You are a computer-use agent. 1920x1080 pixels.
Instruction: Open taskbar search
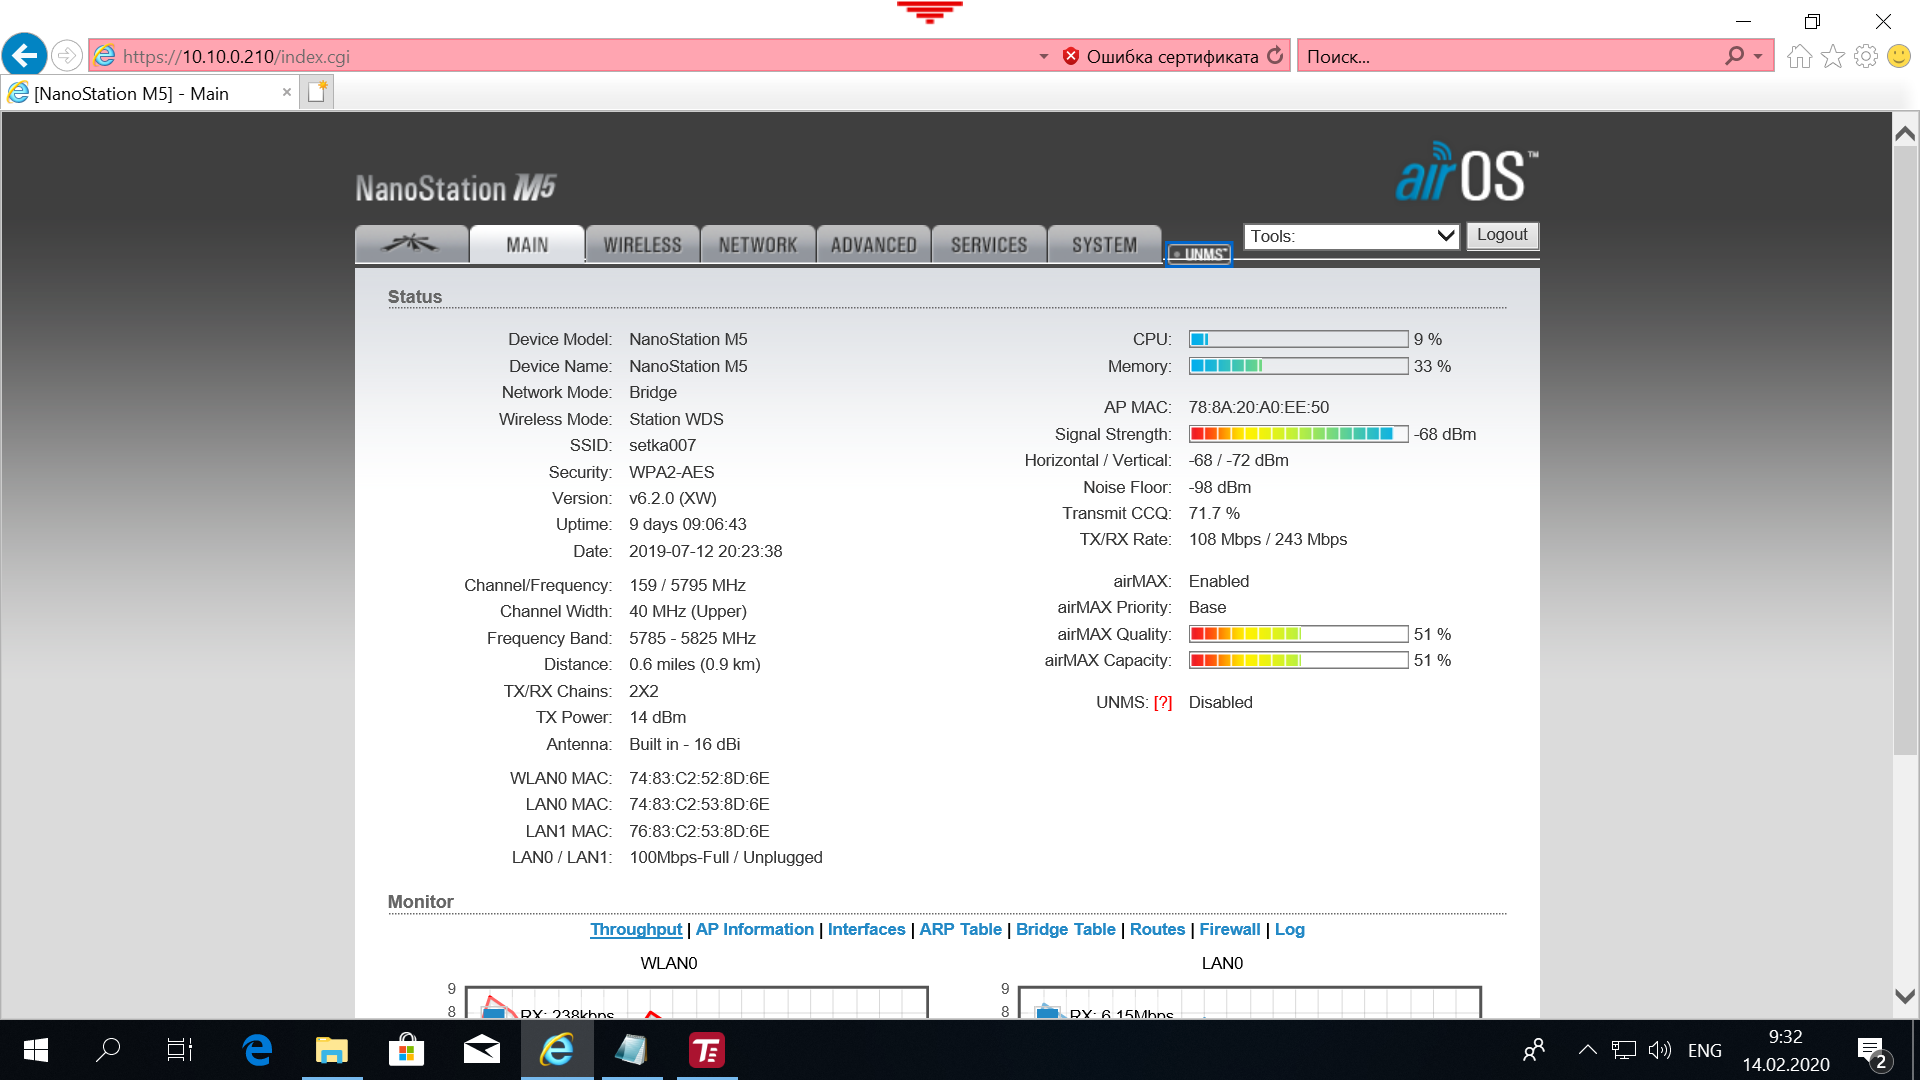(x=108, y=1050)
